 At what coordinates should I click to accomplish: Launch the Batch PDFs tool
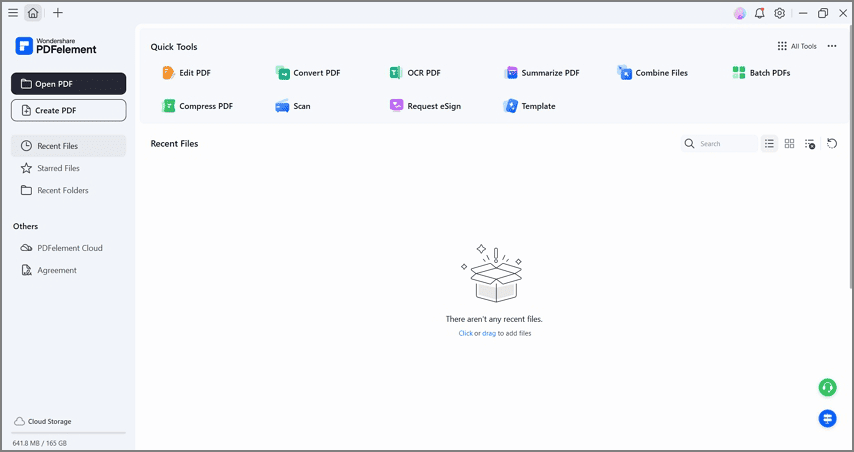[761, 73]
